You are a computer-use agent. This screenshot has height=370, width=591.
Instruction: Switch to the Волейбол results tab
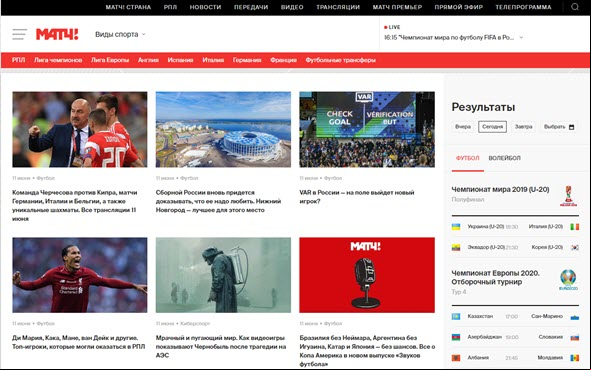504,158
